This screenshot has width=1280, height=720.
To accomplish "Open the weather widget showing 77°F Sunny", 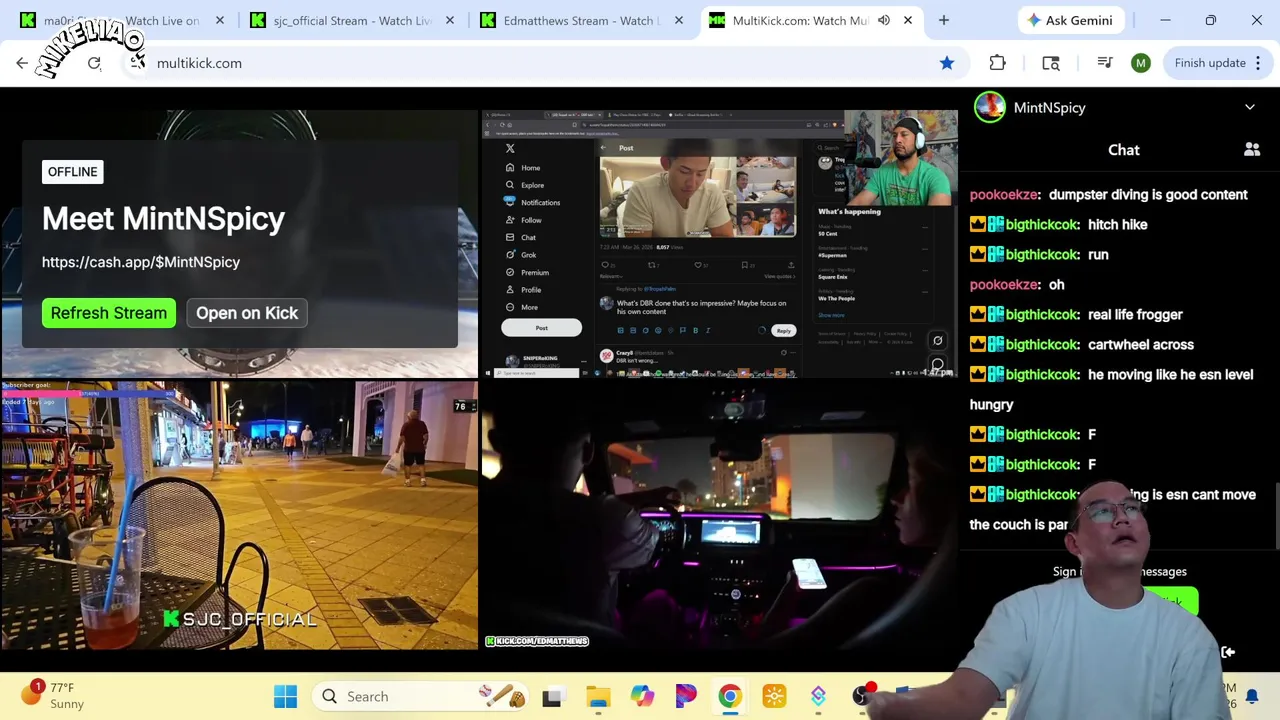I will (55, 696).
